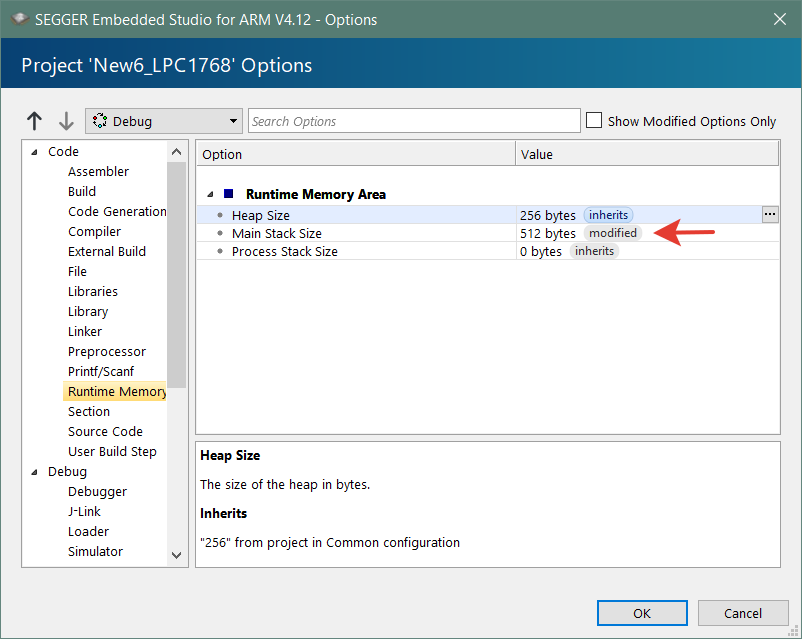Viewport: 802px width, 639px height.
Task: Click the SEGGER application icon in title bar
Action: pyautogui.click(x=20, y=19)
